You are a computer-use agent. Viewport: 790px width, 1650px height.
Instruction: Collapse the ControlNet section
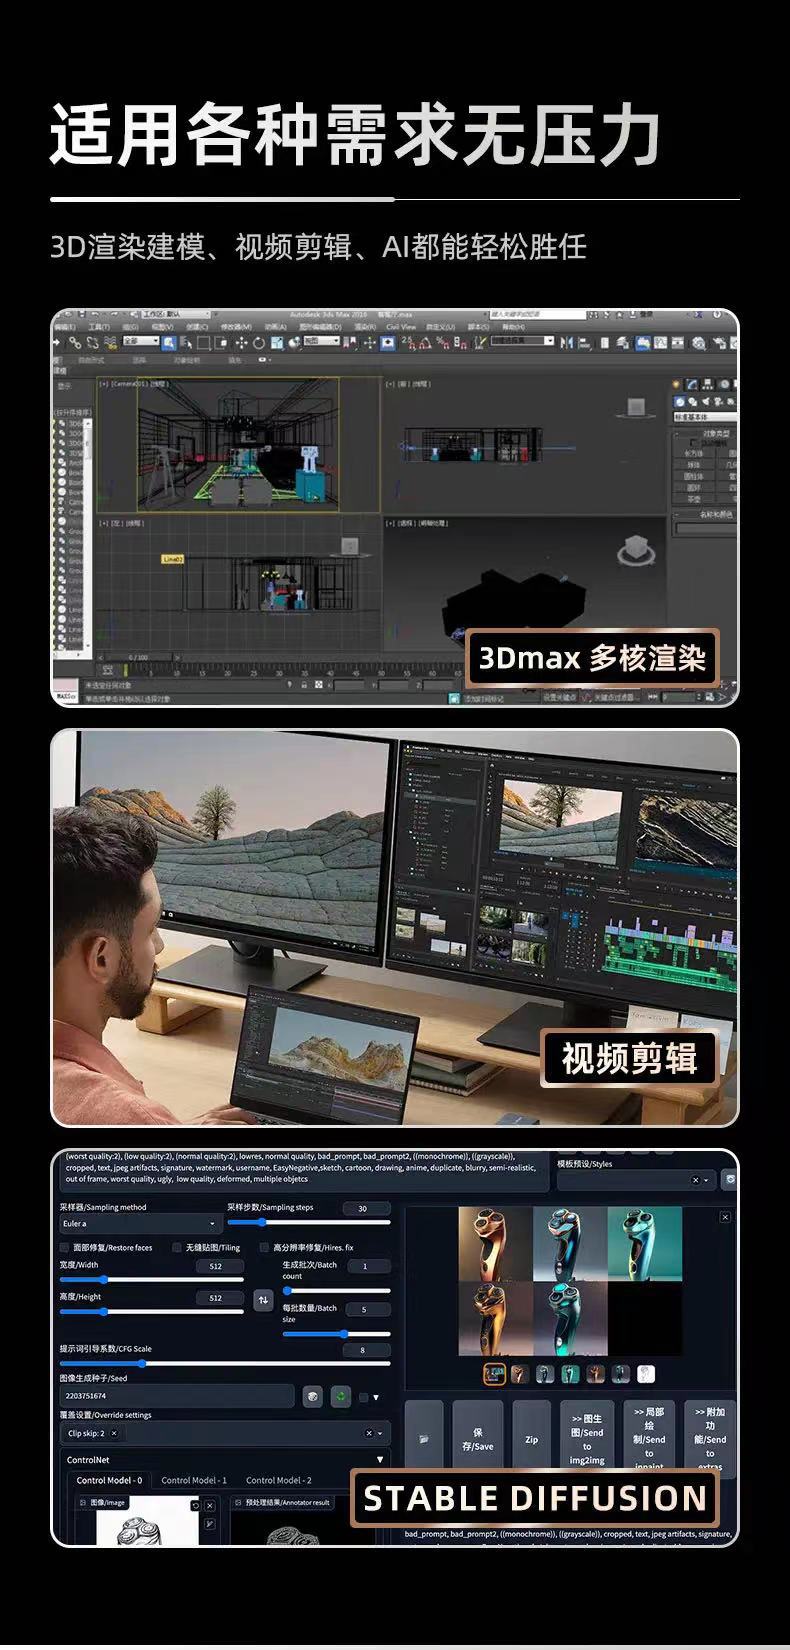pyautogui.click(x=380, y=1460)
